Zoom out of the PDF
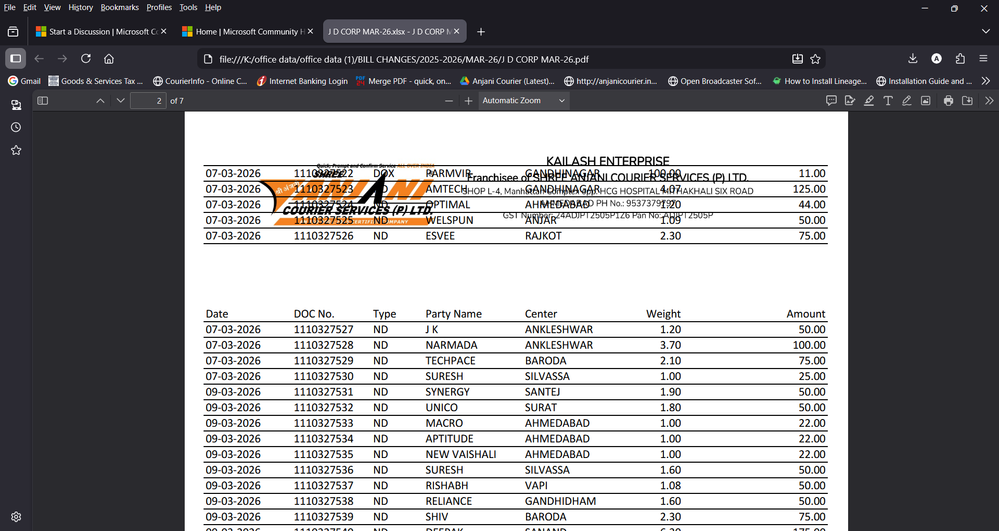The image size is (999, 531). (449, 101)
